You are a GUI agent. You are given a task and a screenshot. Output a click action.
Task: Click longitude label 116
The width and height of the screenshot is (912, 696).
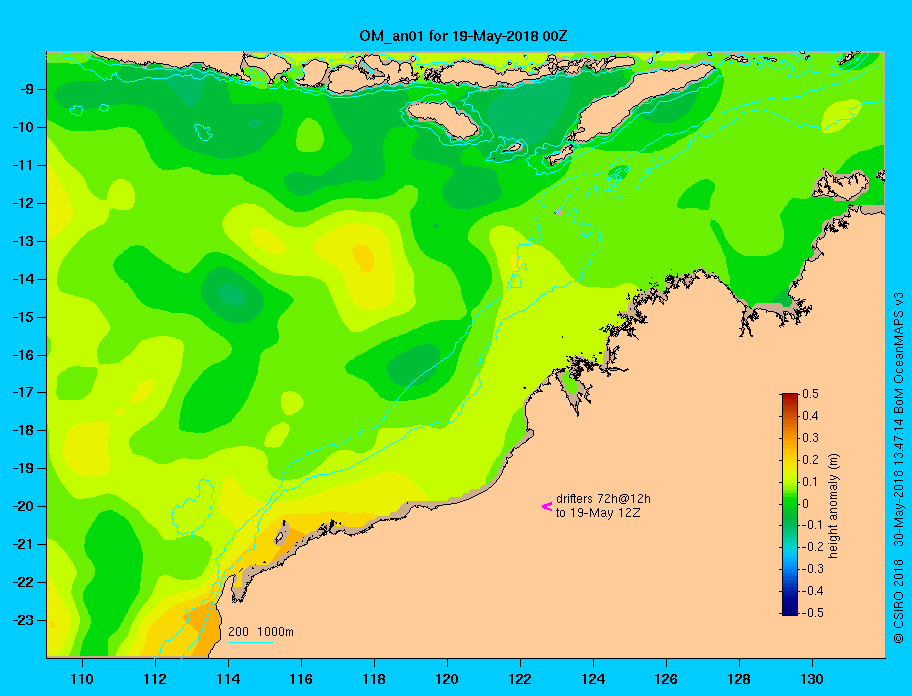coord(301,679)
